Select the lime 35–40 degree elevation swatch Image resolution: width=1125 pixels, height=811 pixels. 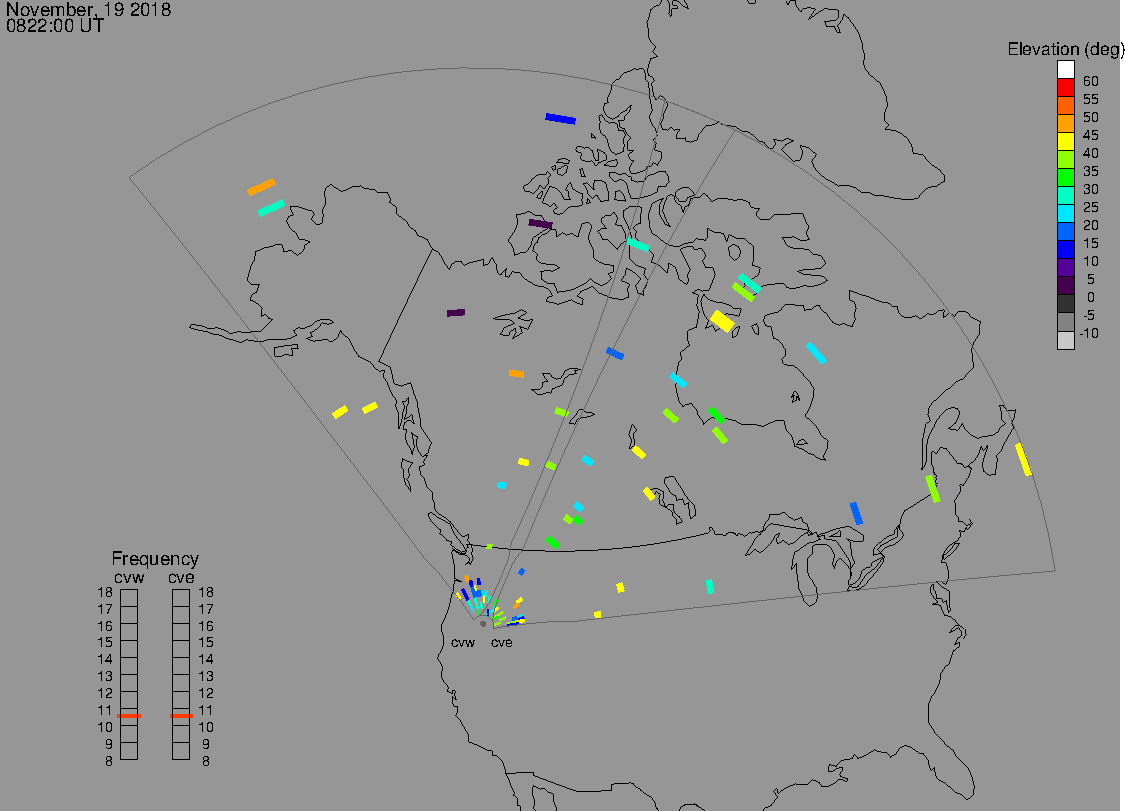pos(1065,159)
